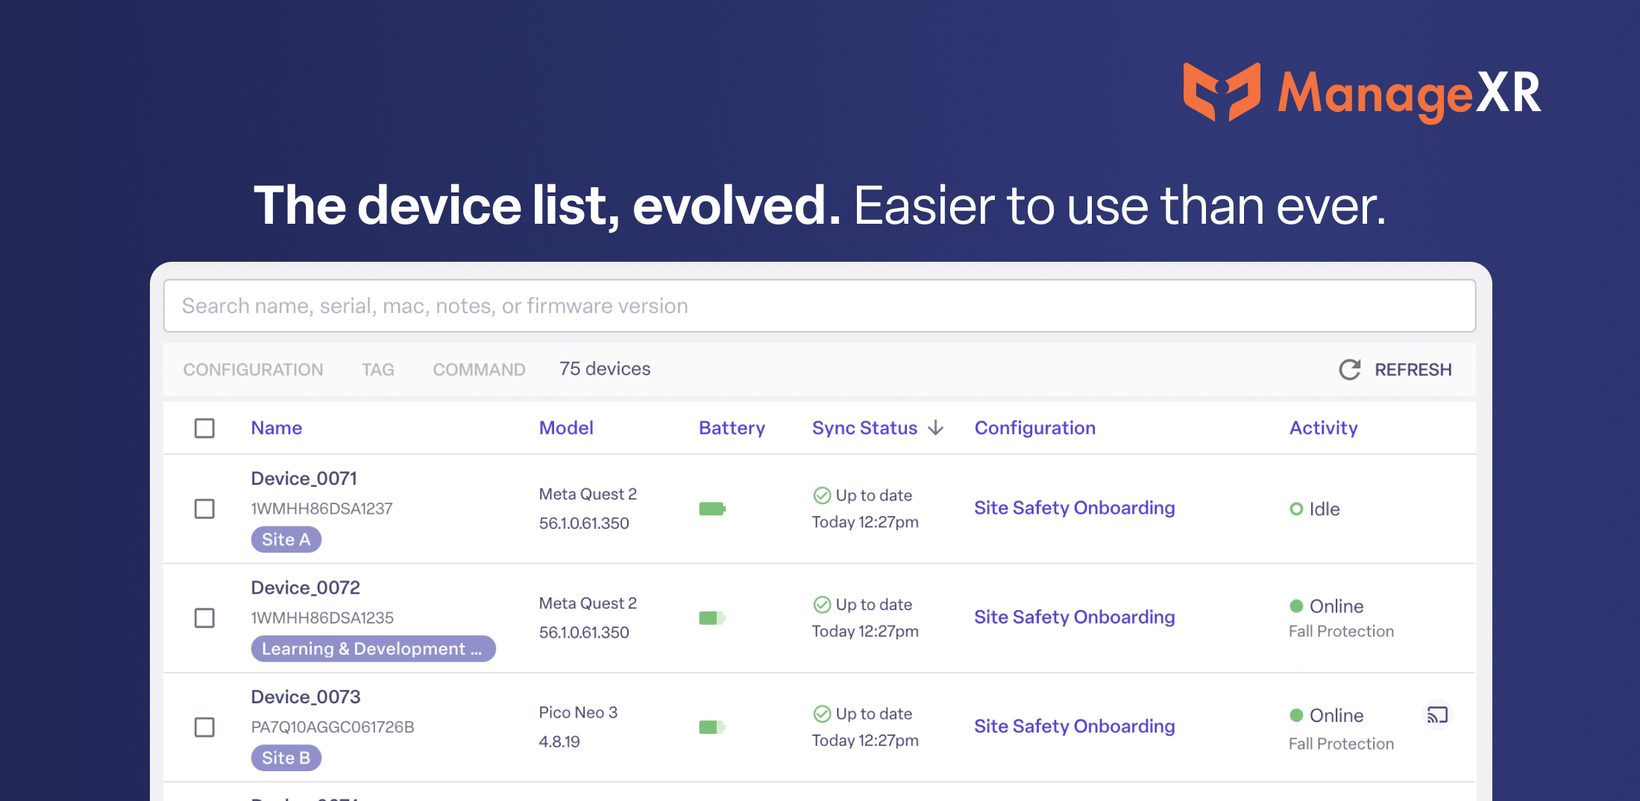Toggle the select-all checkbox in the header
Viewport: 1640px width, 801px height.
point(205,428)
